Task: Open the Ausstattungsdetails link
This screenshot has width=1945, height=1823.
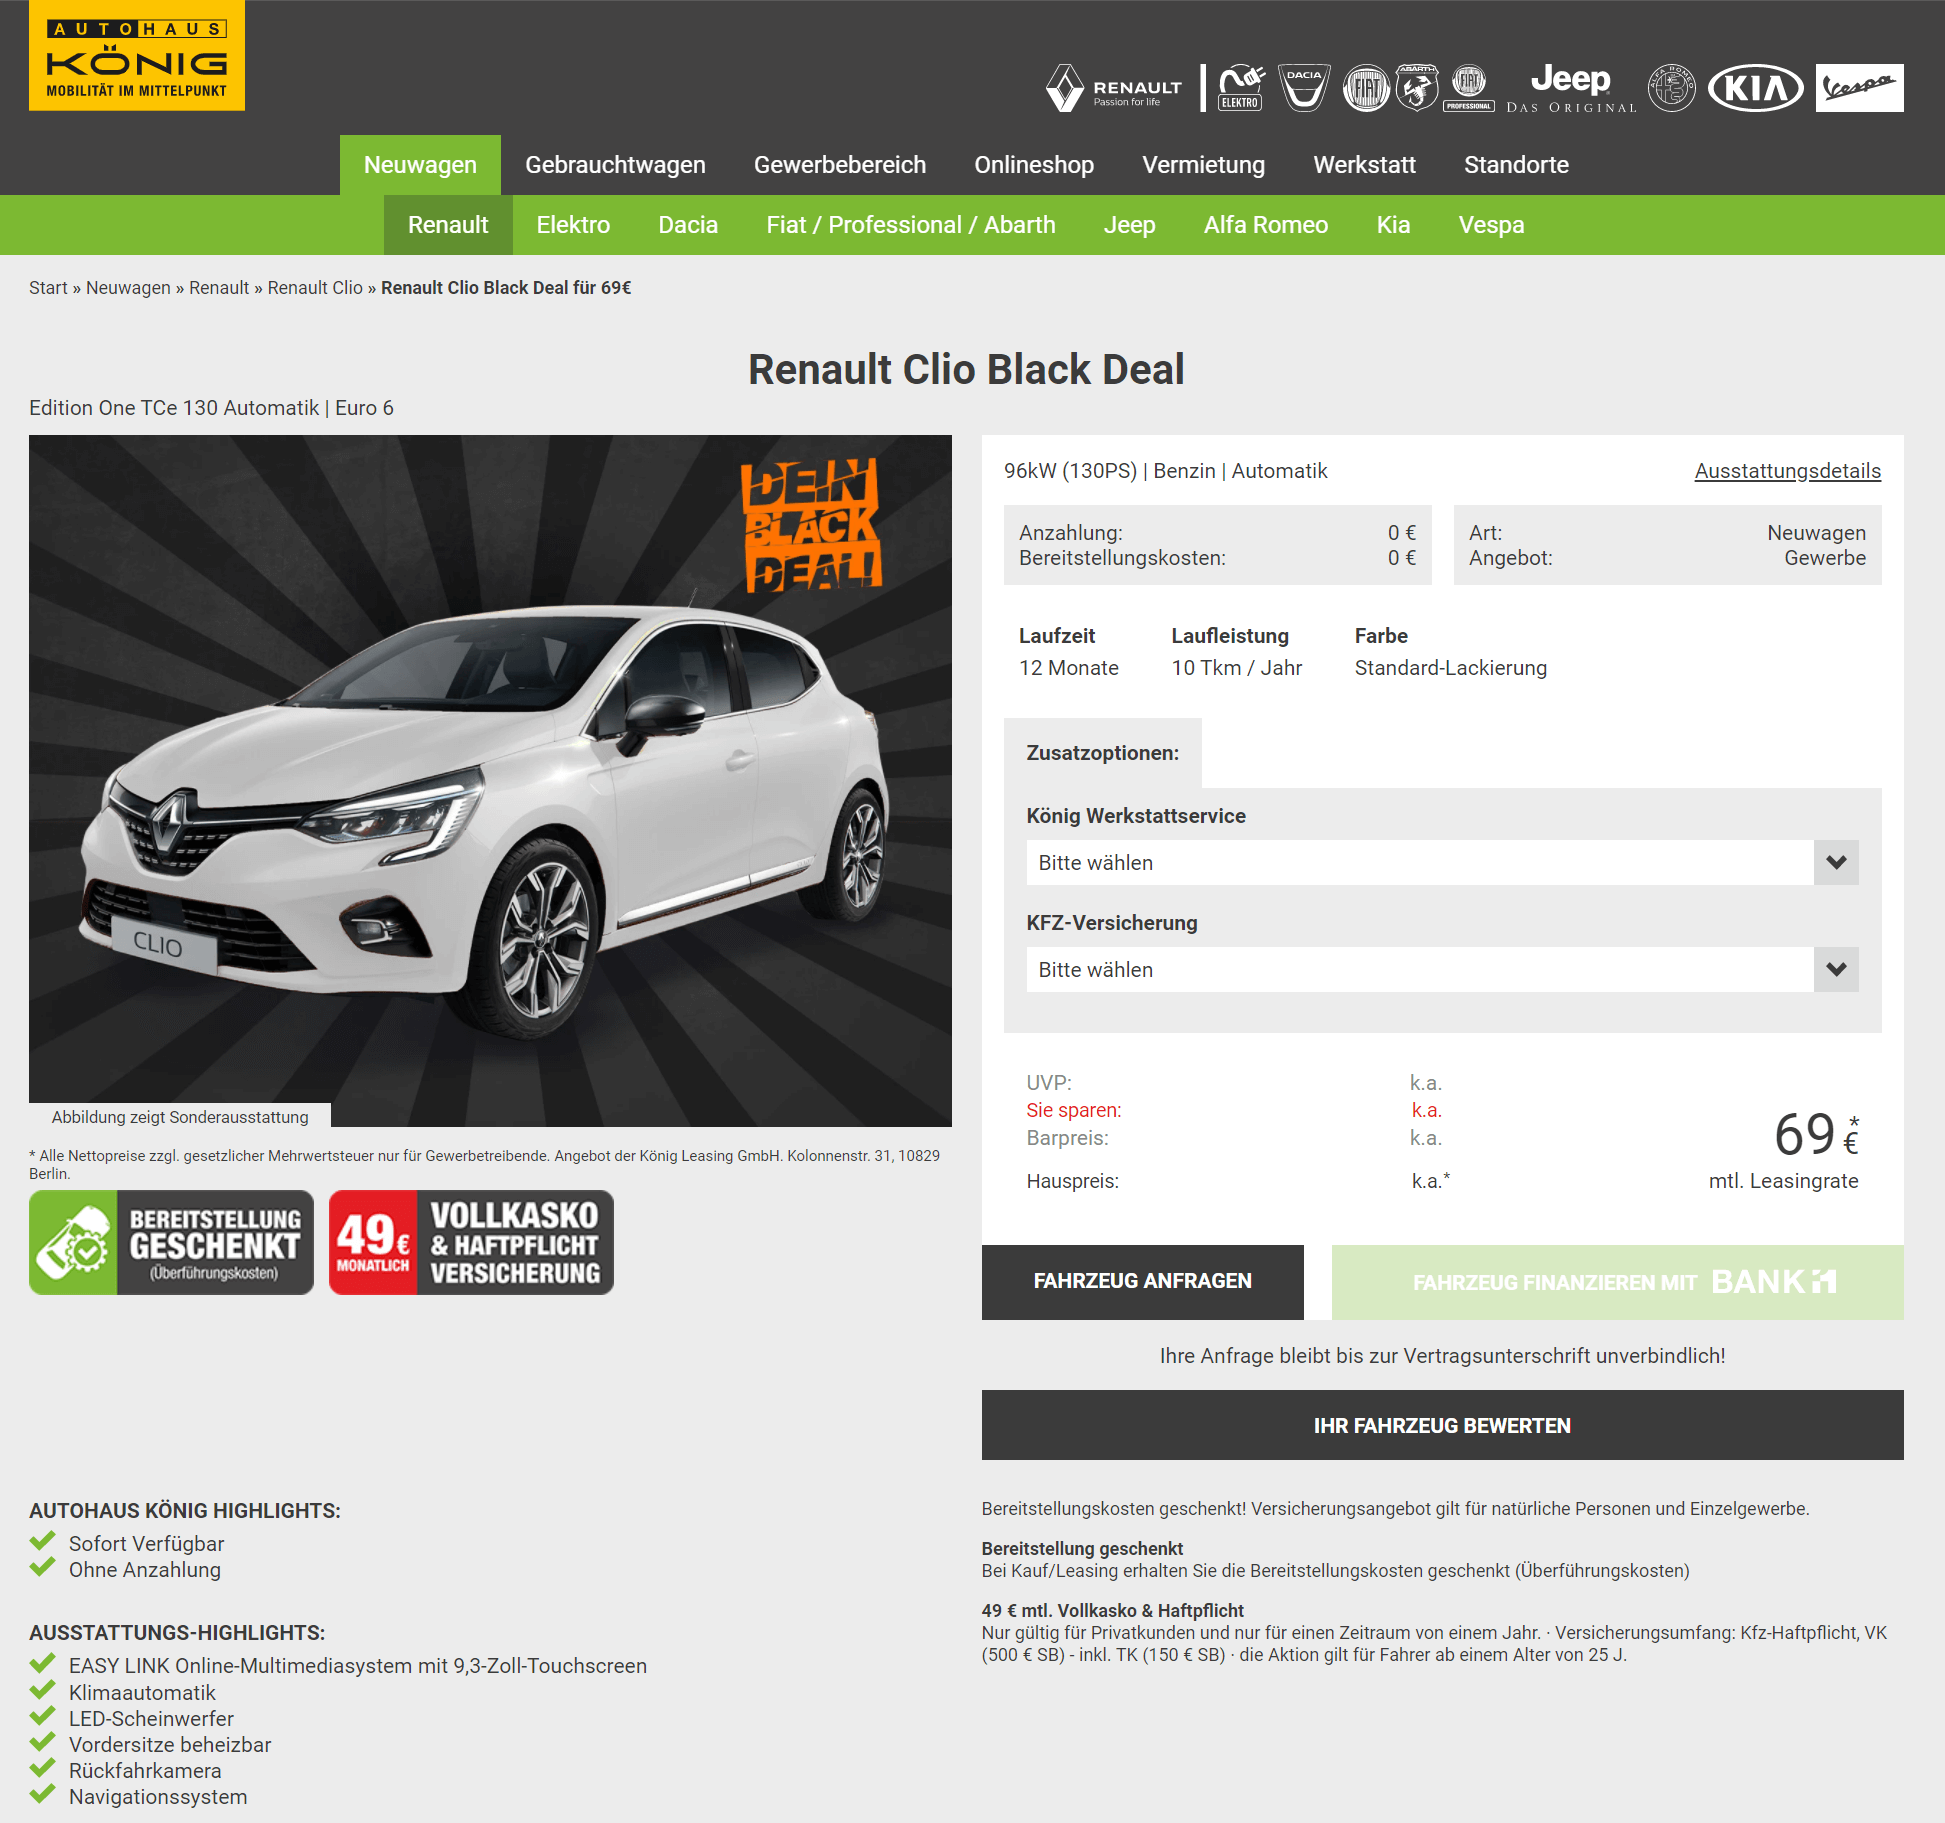Action: [x=1787, y=471]
